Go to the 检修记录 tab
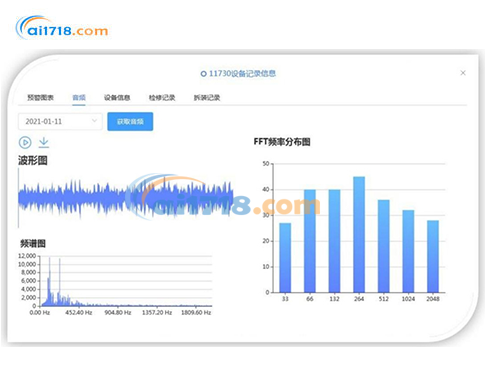 (162, 98)
